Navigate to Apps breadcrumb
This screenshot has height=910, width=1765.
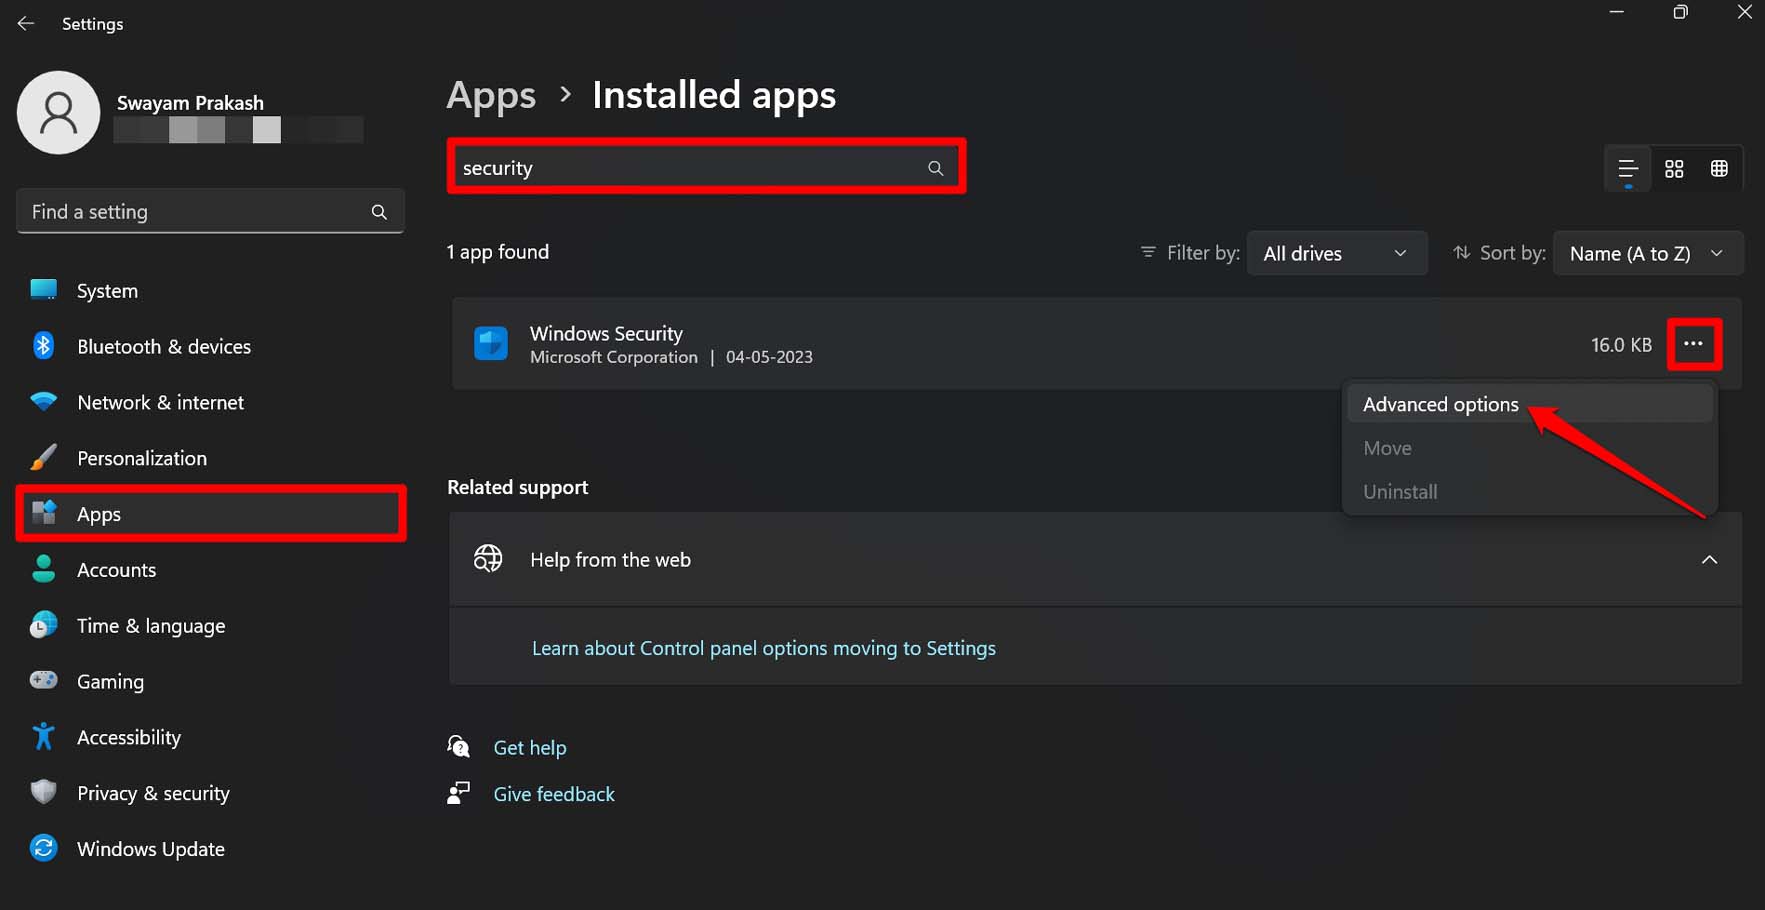click(x=491, y=96)
